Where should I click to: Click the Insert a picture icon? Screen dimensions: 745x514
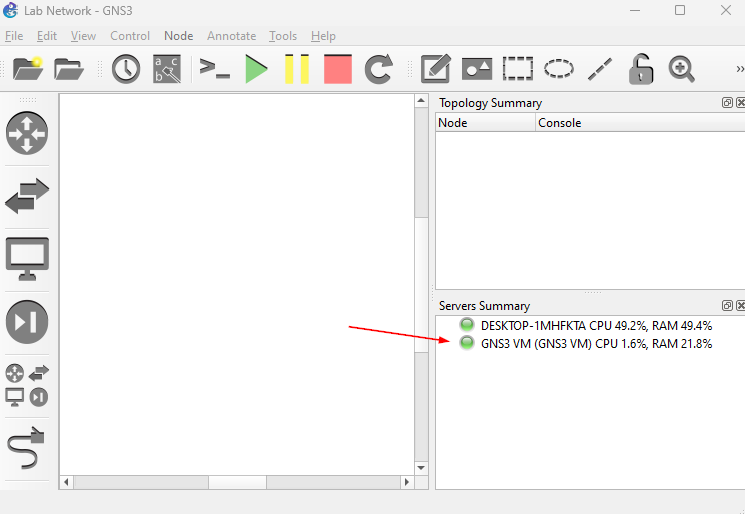(477, 69)
